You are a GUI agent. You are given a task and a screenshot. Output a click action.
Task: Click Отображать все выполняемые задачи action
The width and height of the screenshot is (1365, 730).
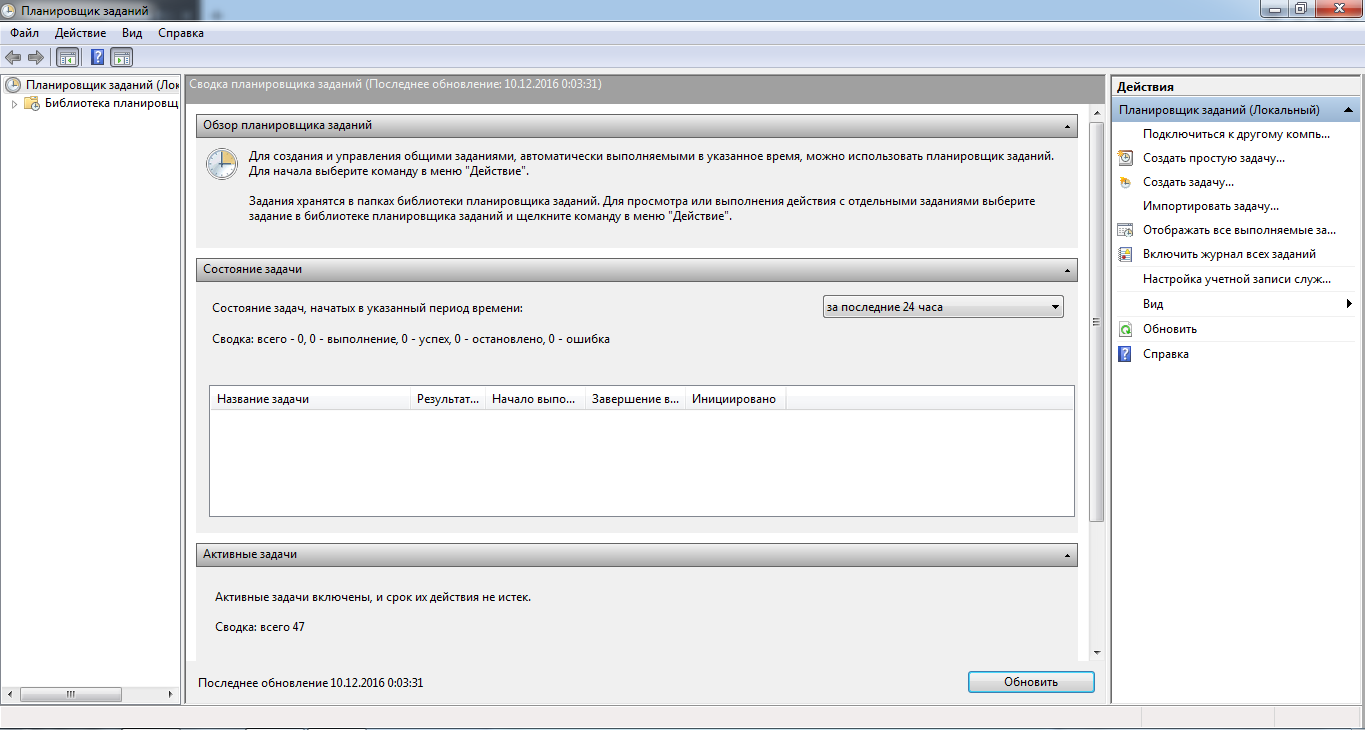[1239, 230]
